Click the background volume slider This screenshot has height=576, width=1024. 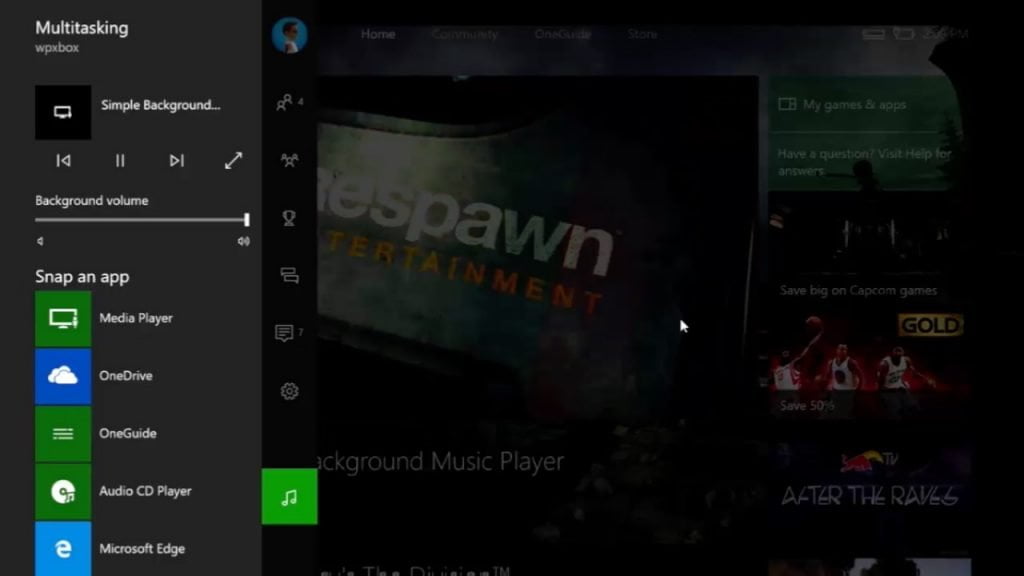(142, 220)
